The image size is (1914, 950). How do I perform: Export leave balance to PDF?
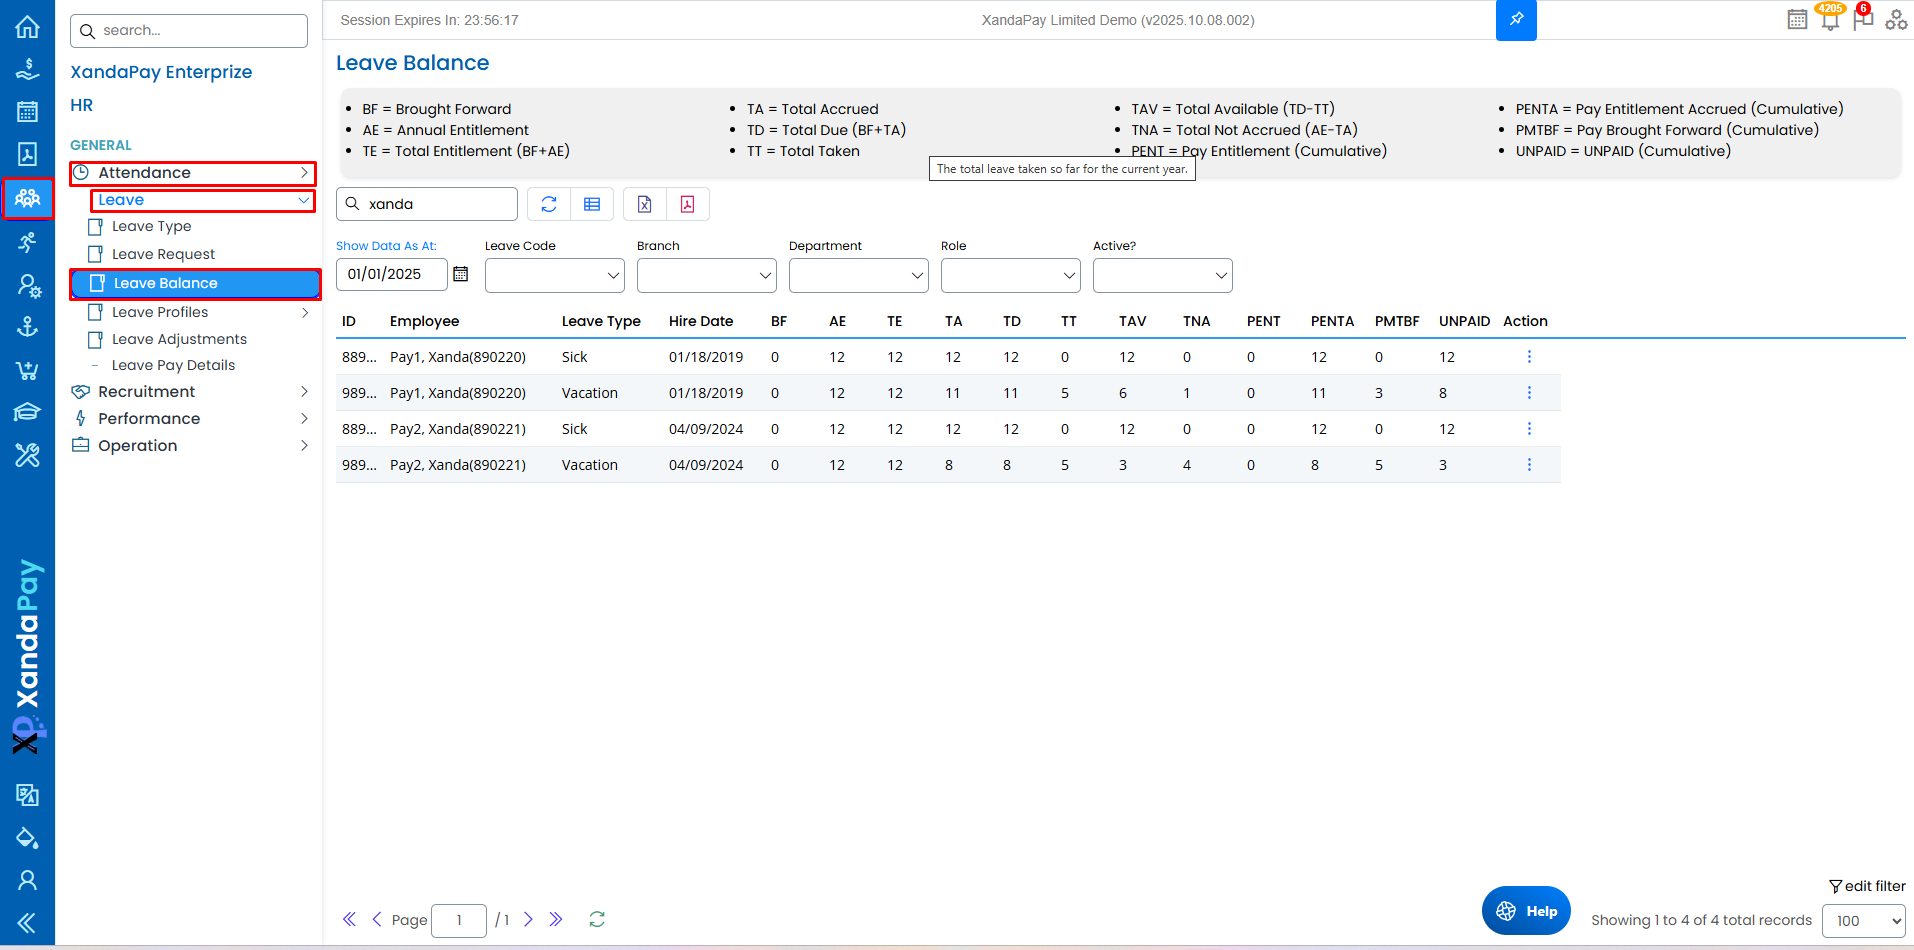pos(687,204)
